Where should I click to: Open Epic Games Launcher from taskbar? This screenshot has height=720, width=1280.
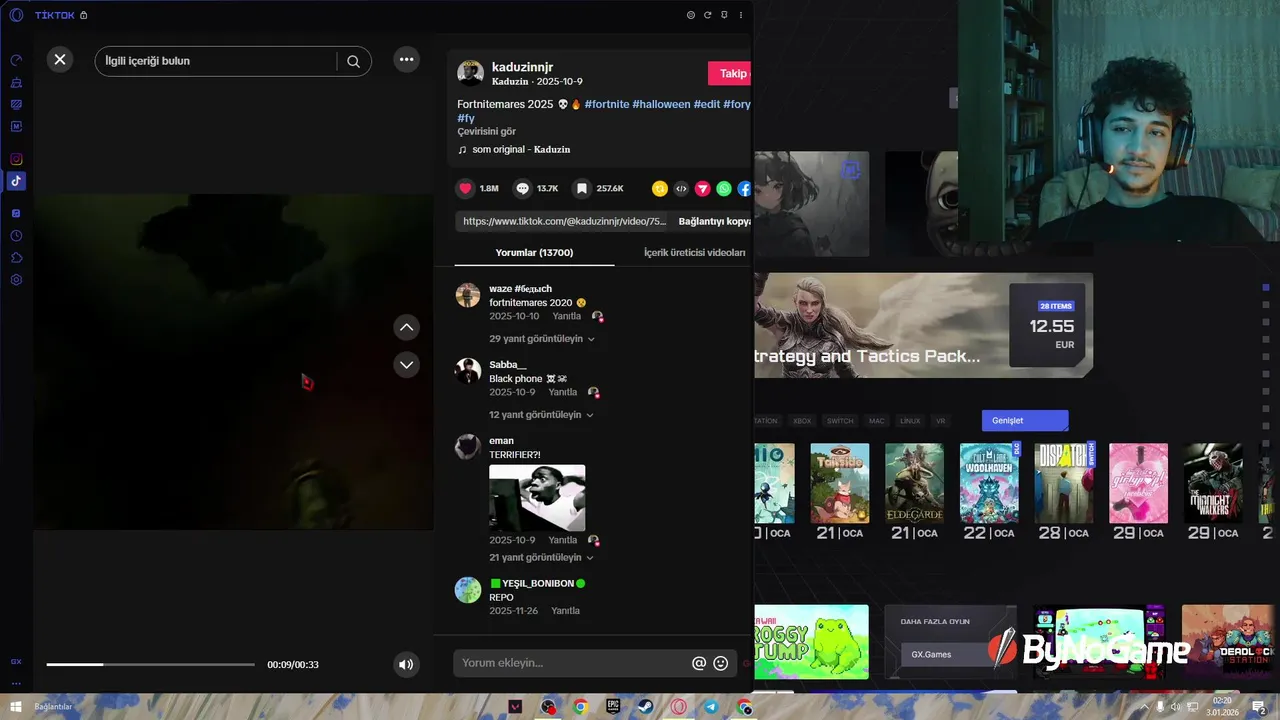point(613,707)
